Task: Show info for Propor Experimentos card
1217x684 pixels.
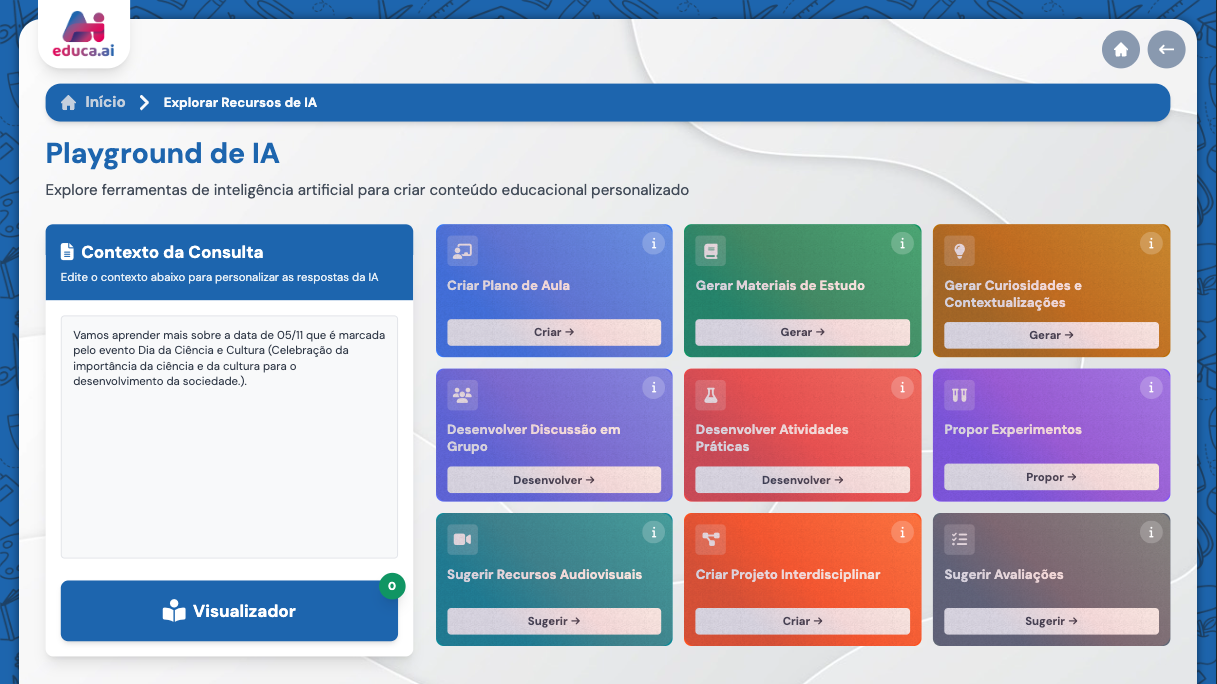Action: [1151, 388]
